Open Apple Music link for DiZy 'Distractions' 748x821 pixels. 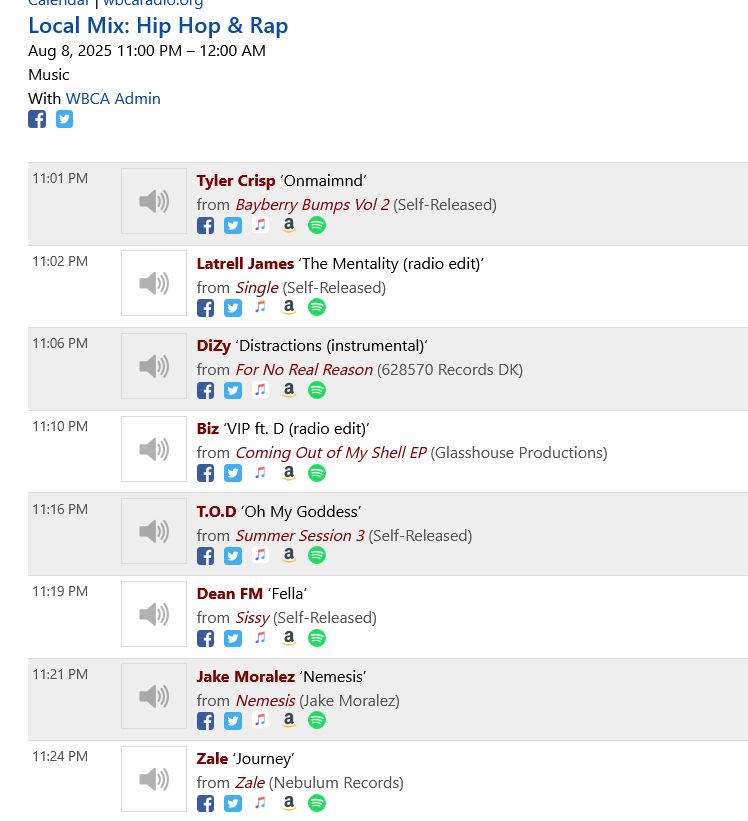click(260, 390)
